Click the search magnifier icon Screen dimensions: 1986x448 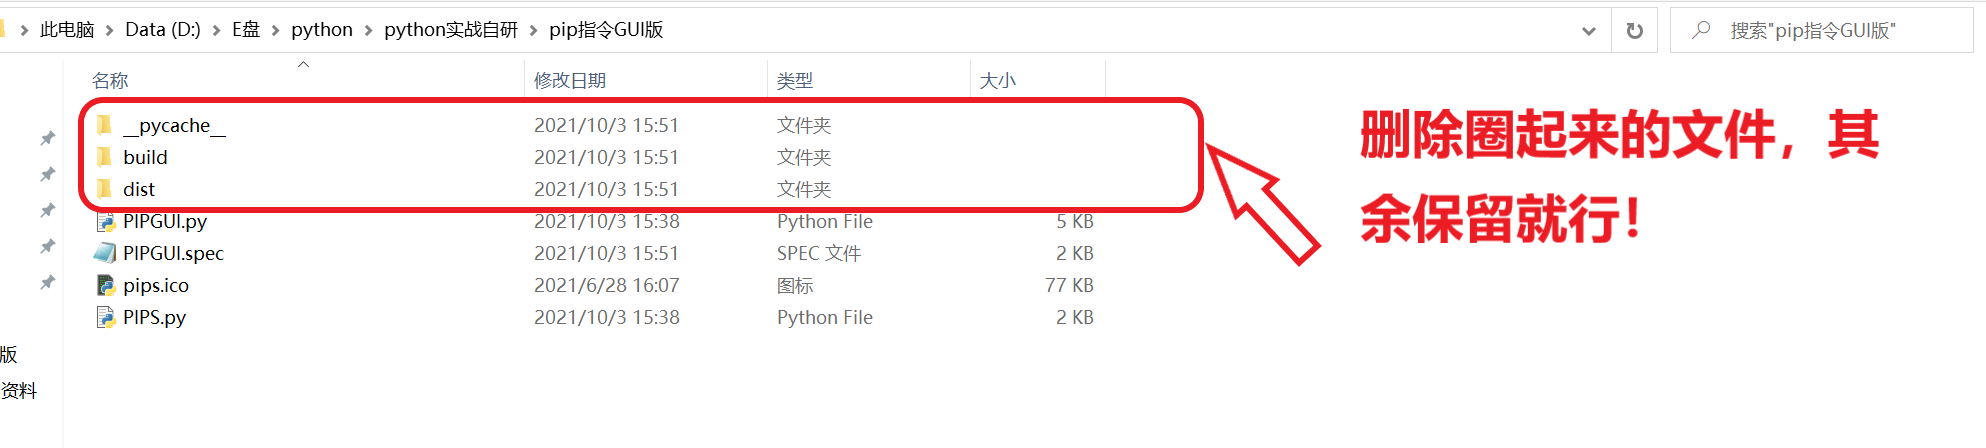pos(1701,30)
